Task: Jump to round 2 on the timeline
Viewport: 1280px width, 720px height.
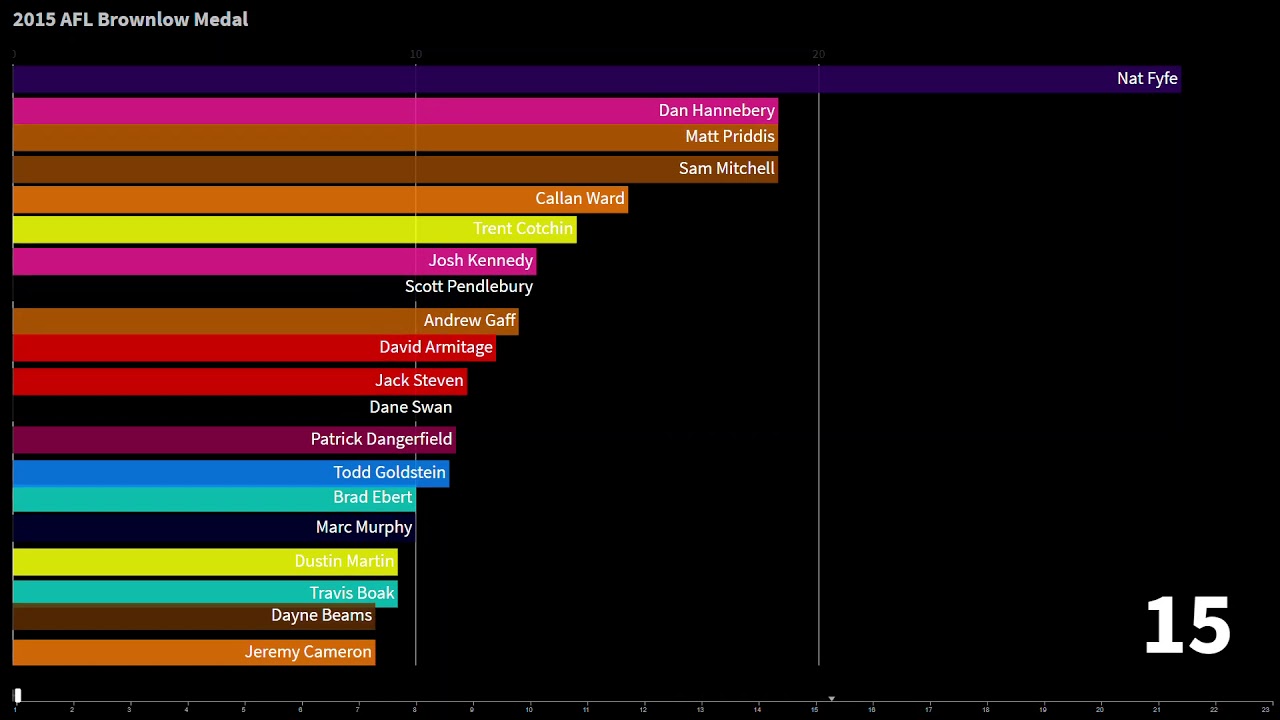Action: pos(72,709)
